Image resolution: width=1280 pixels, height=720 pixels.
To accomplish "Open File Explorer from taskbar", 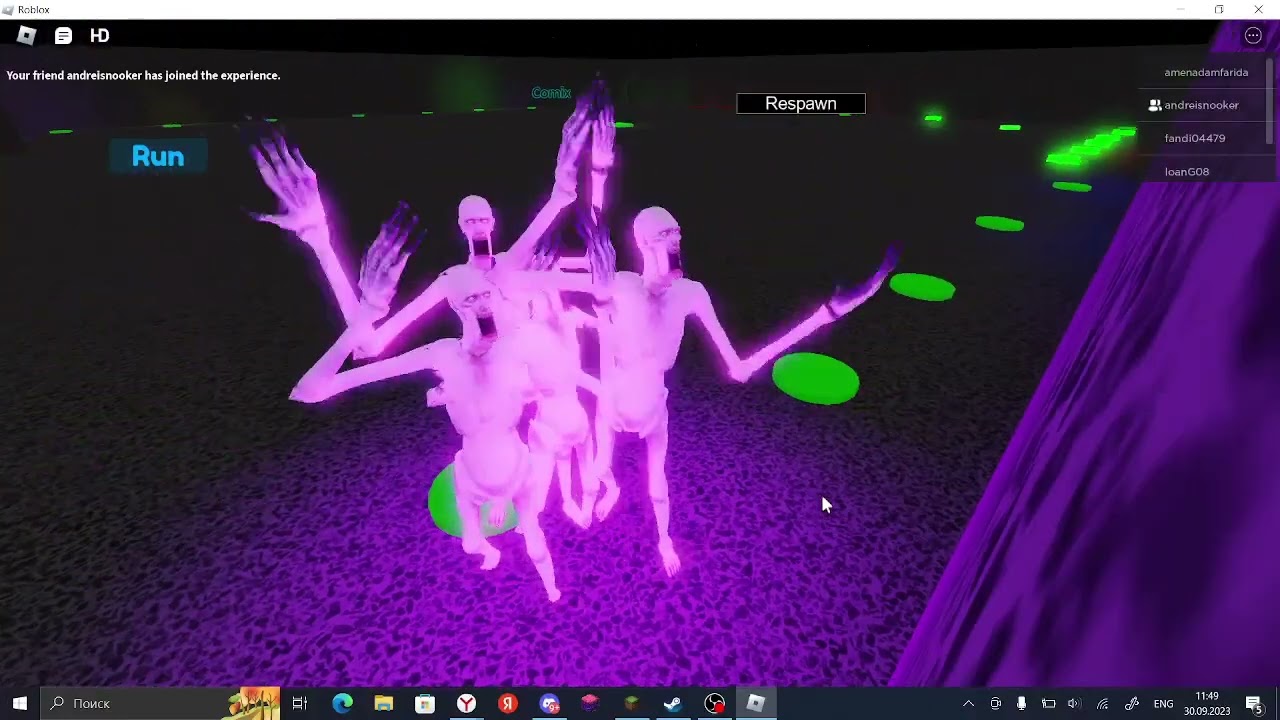I will (384, 703).
